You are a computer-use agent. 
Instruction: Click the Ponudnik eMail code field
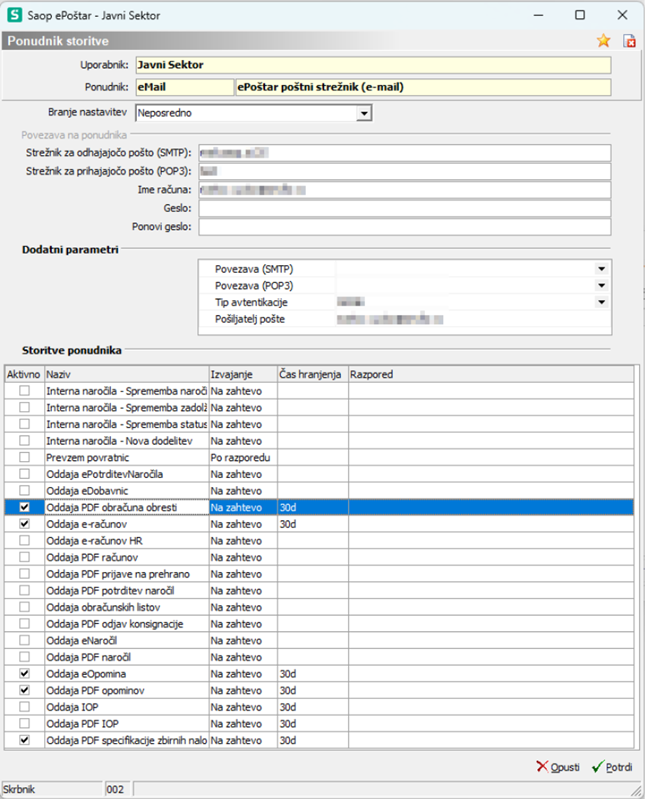tap(184, 87)
